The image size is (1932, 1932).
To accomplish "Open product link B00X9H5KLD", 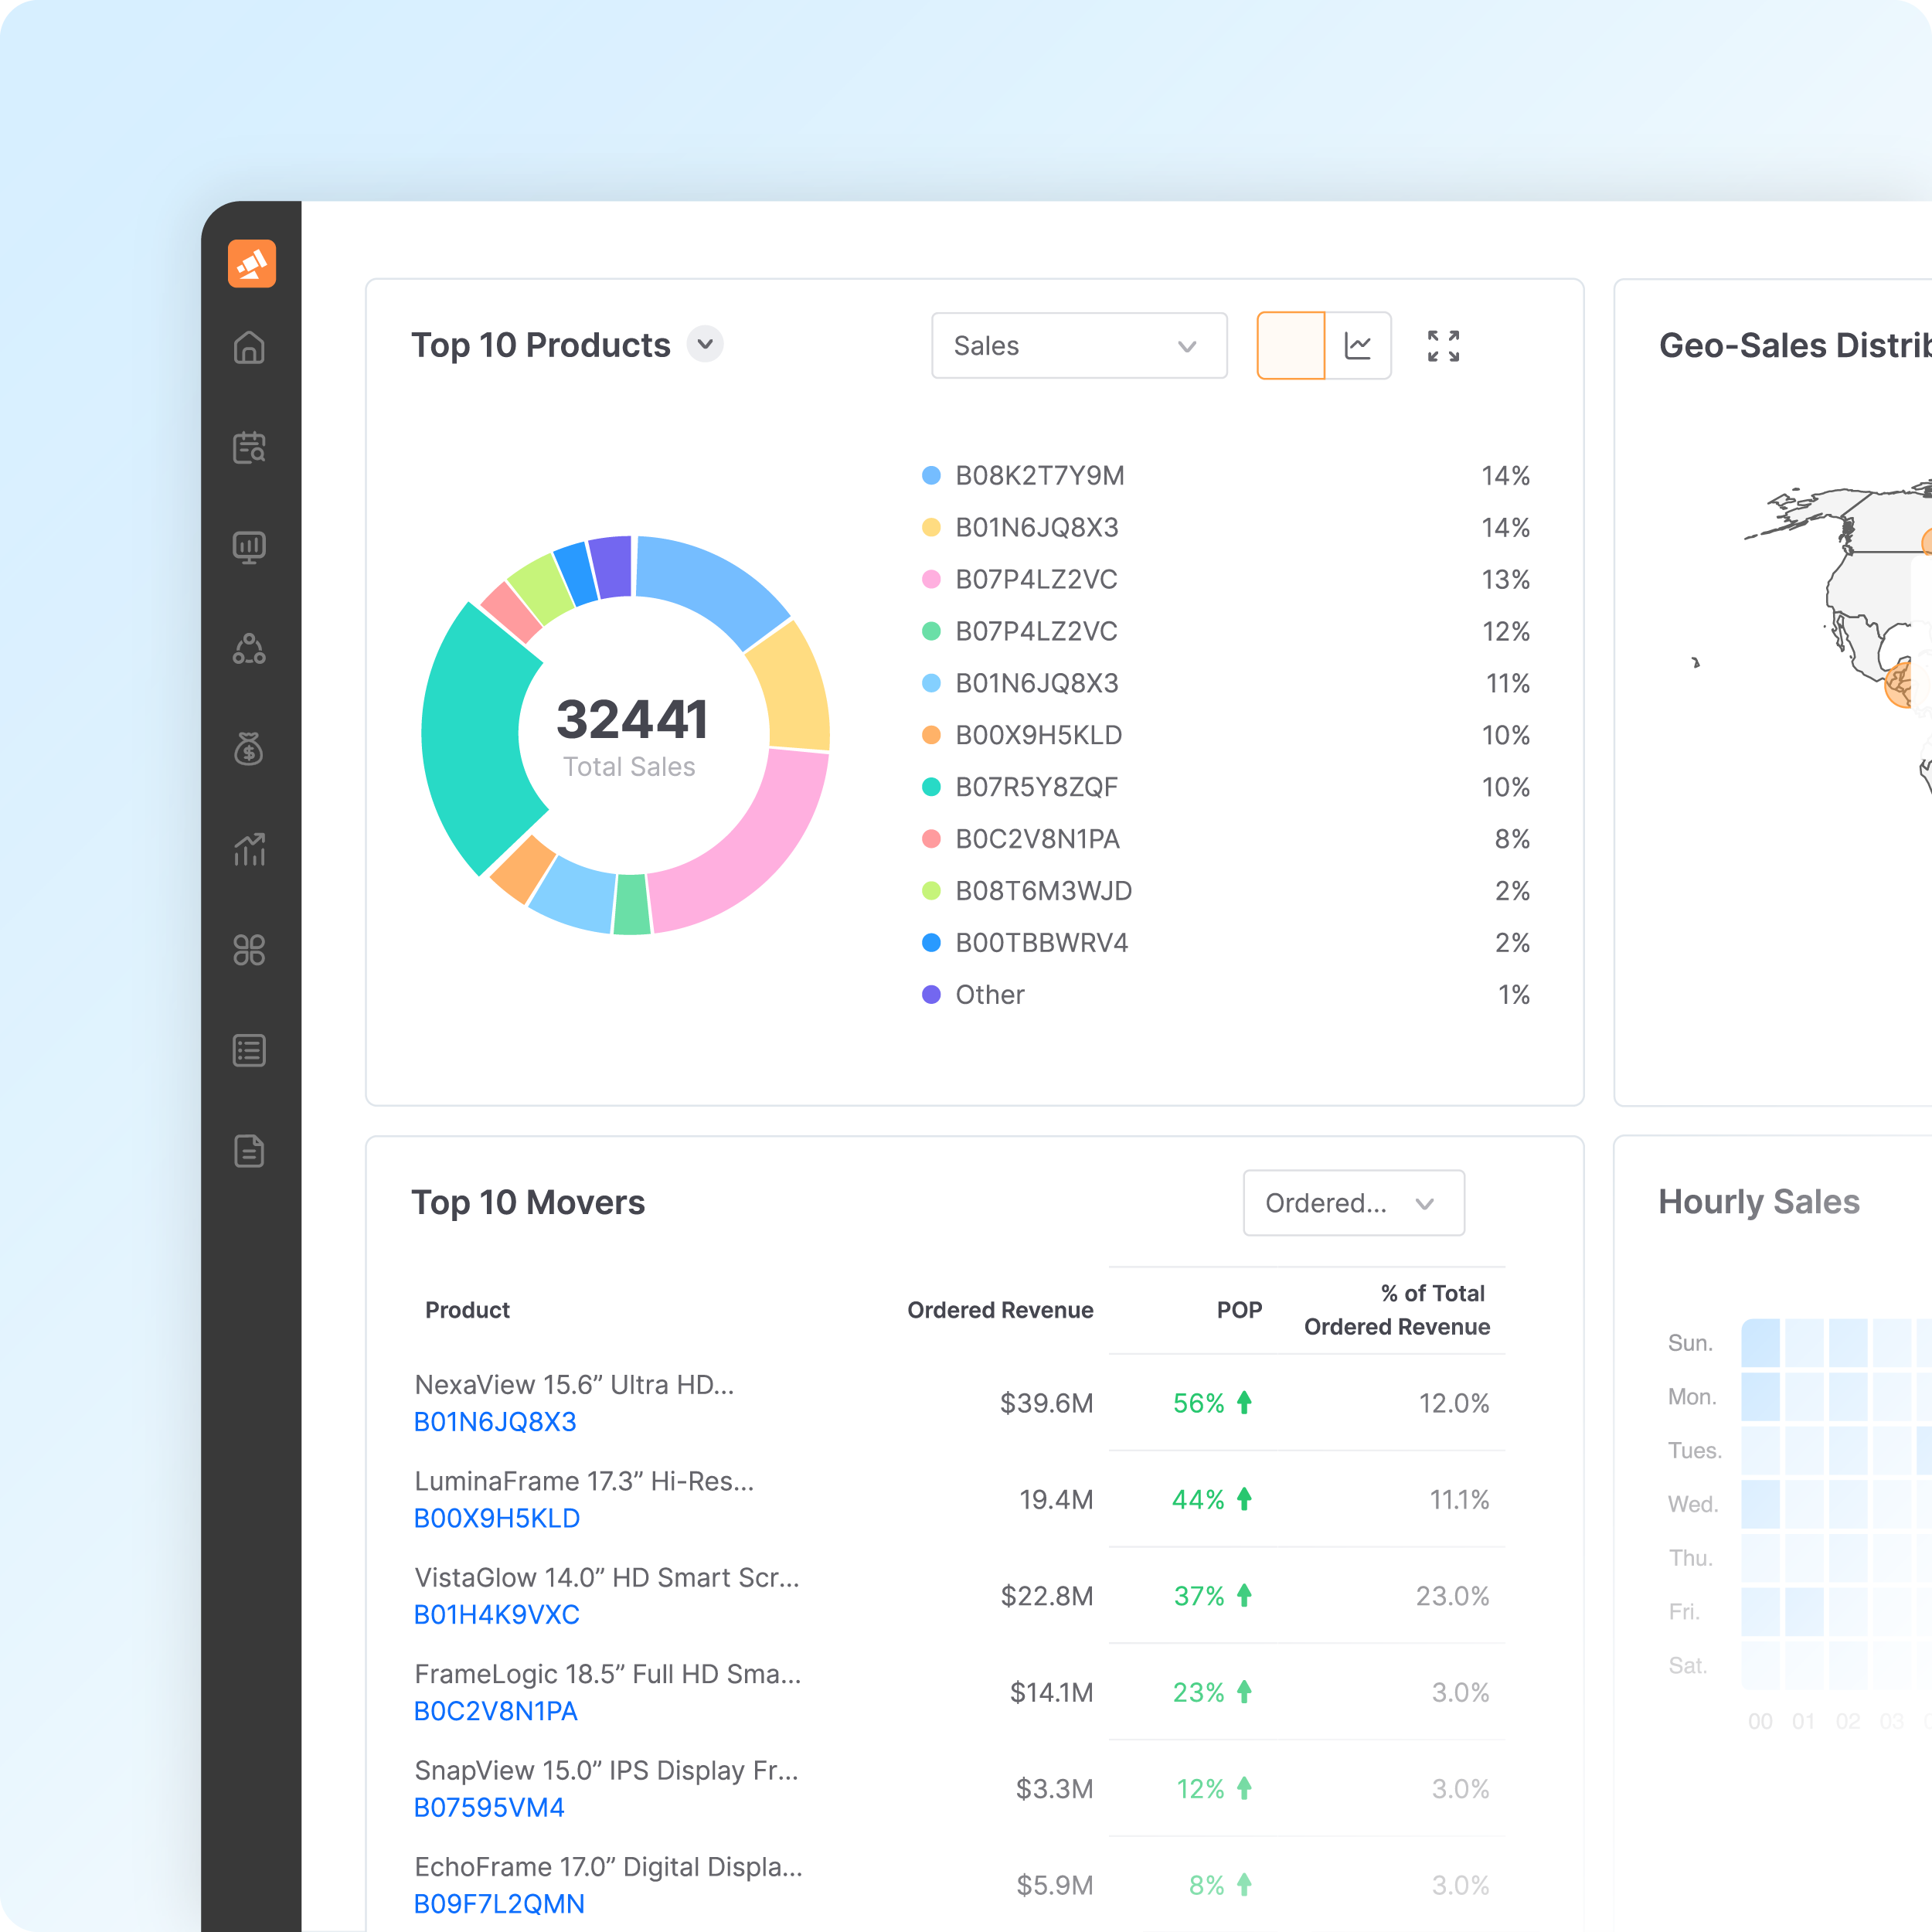I will click(497, 1518).
